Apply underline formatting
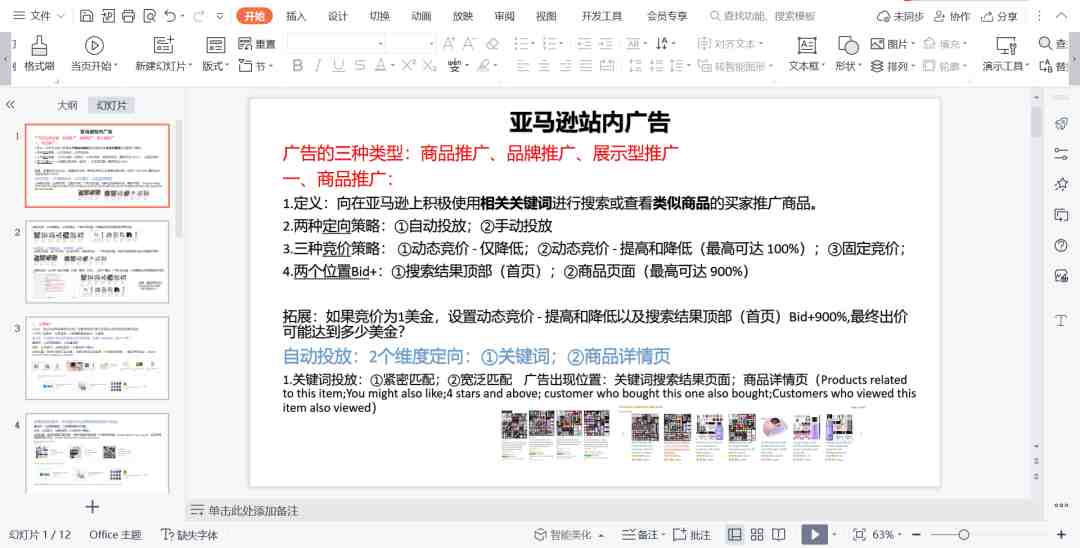 point(338,65)
